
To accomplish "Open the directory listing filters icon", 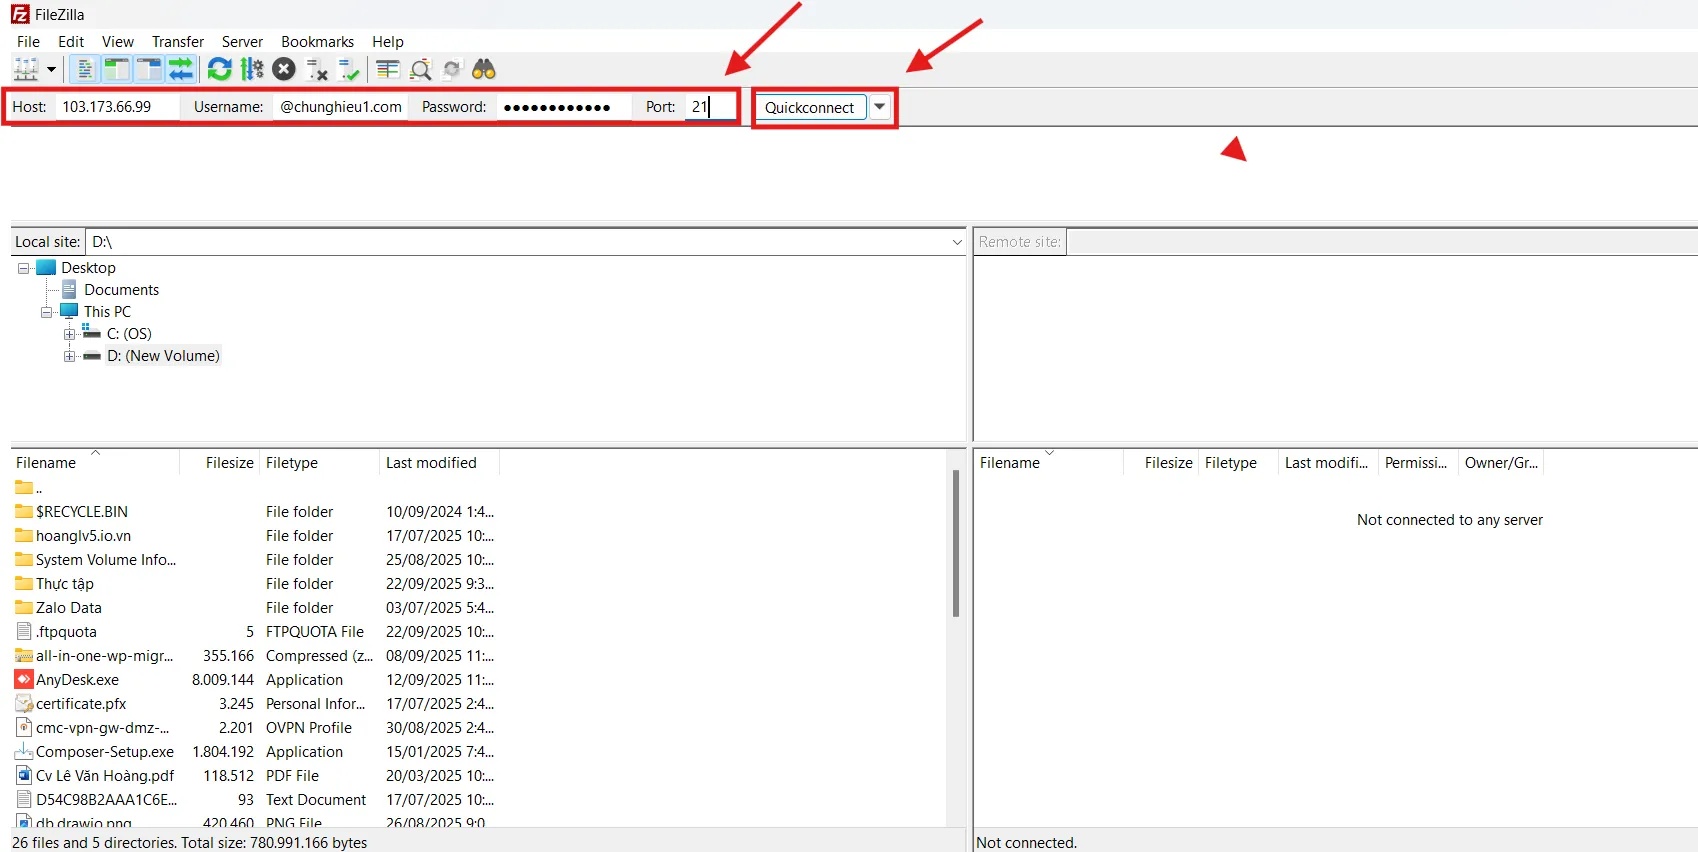I will tap(388, 69).
